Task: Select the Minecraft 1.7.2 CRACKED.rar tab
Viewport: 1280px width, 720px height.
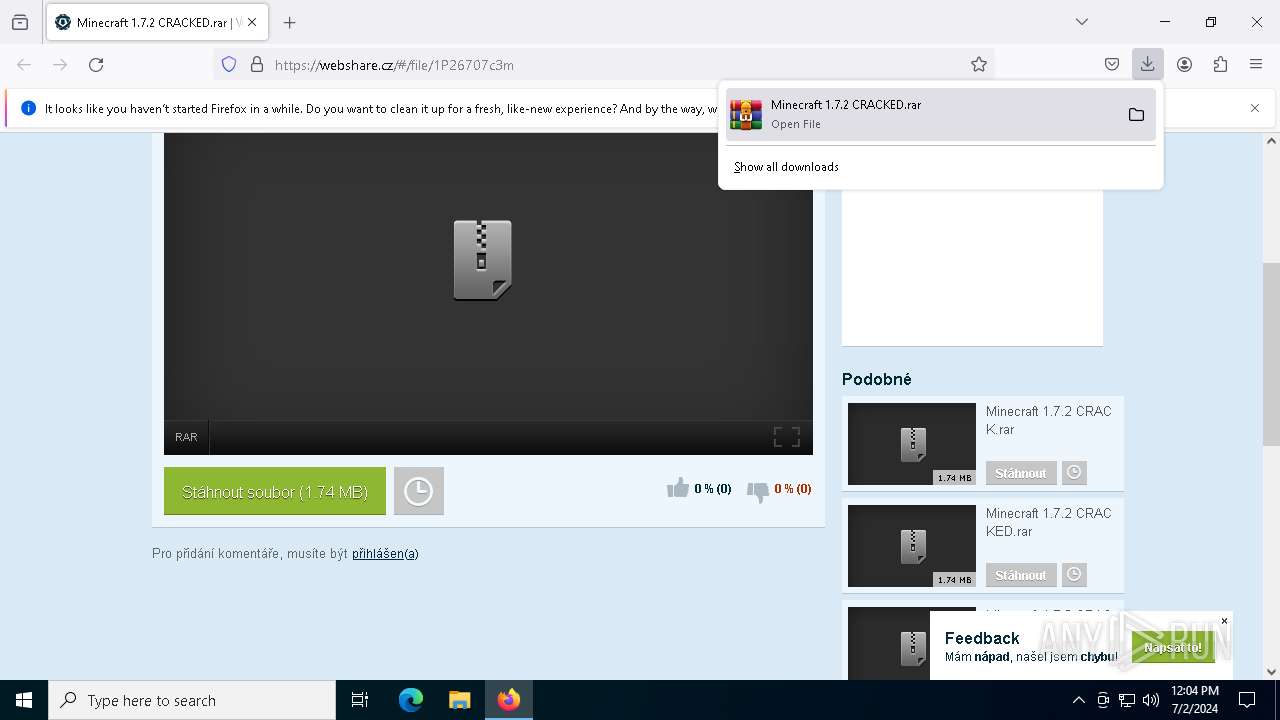Action: (x=156, y=22)
